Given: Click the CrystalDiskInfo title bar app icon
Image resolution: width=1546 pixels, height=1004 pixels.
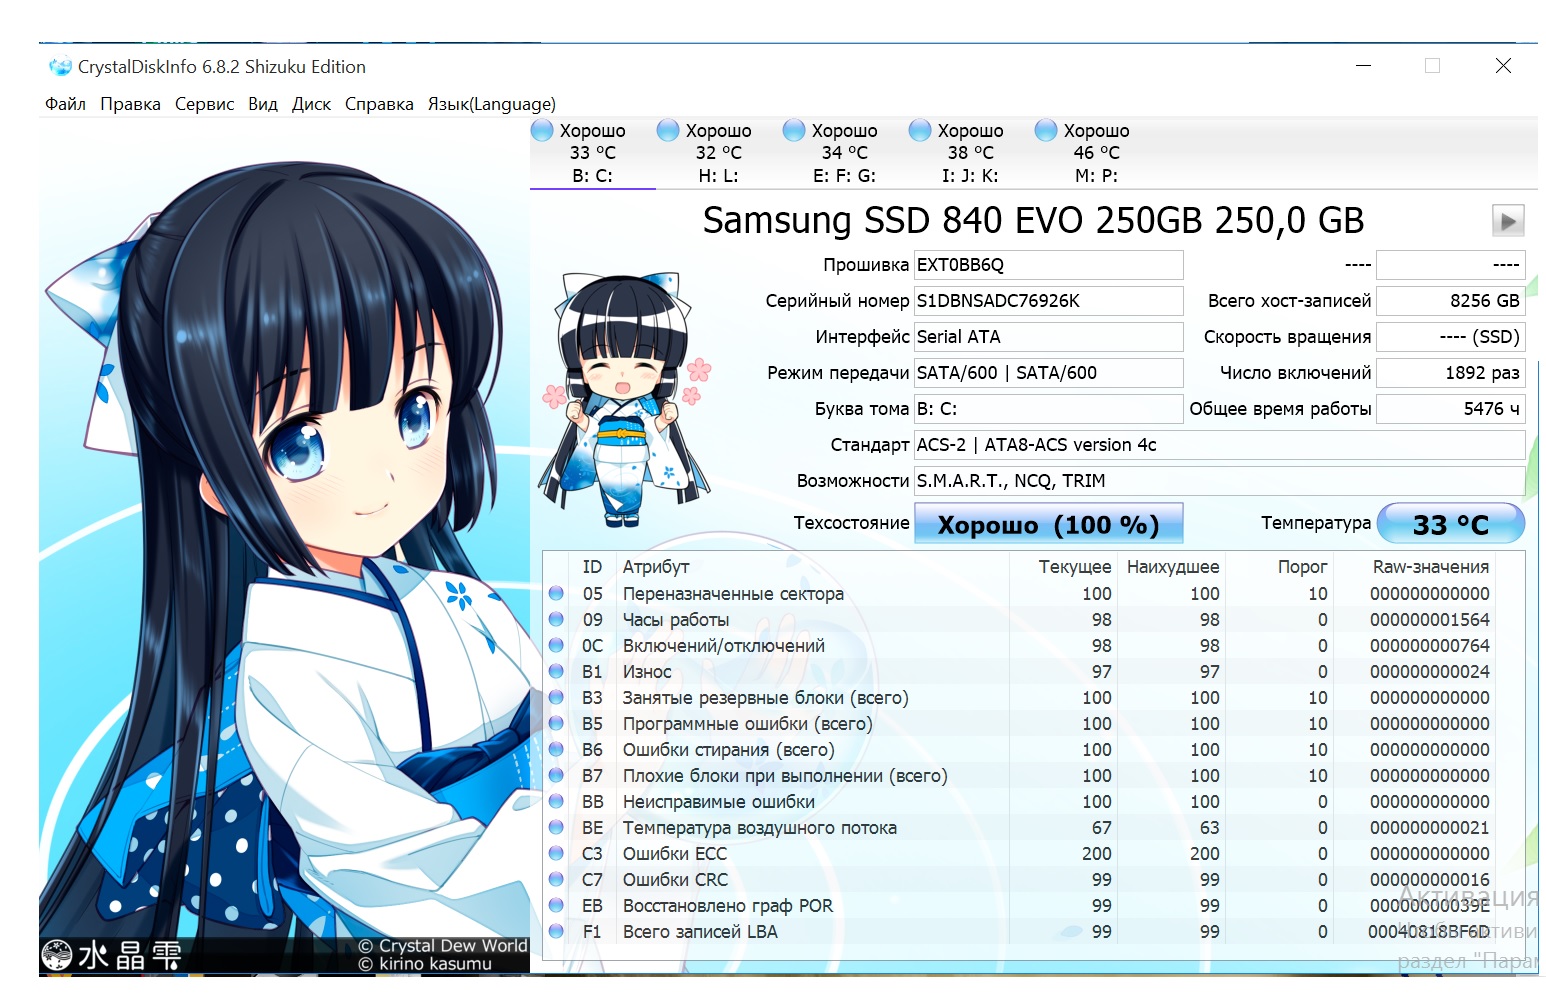Looking at the screenshot, I should 60,67.
